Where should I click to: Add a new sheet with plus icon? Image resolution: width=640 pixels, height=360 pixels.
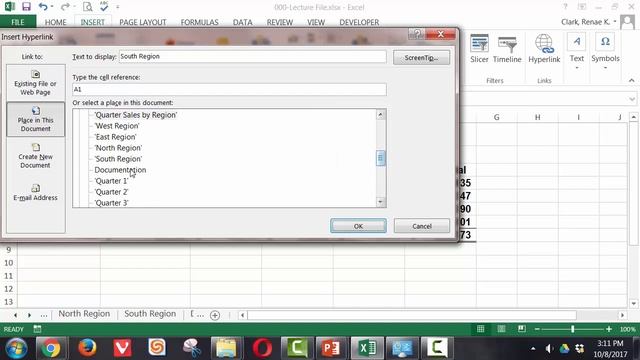215,315
